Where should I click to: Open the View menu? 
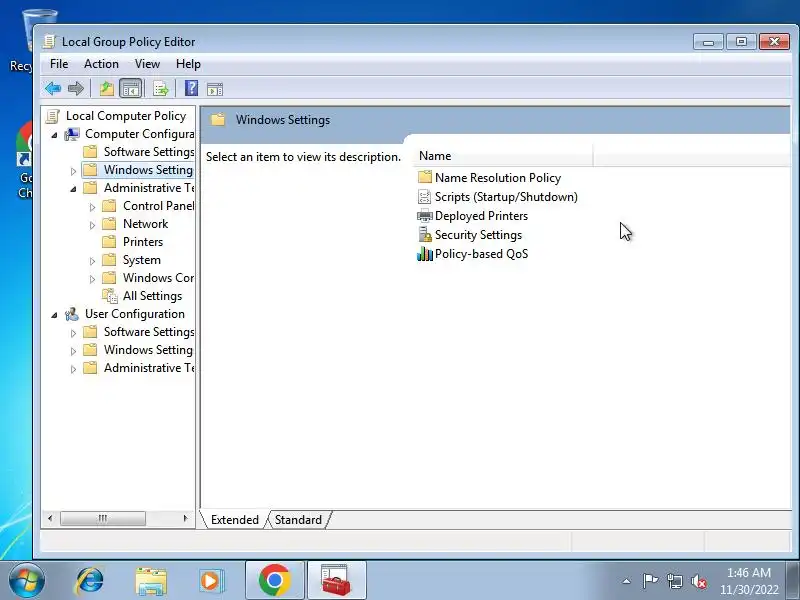pyautogui.click(x=147, y=64)
